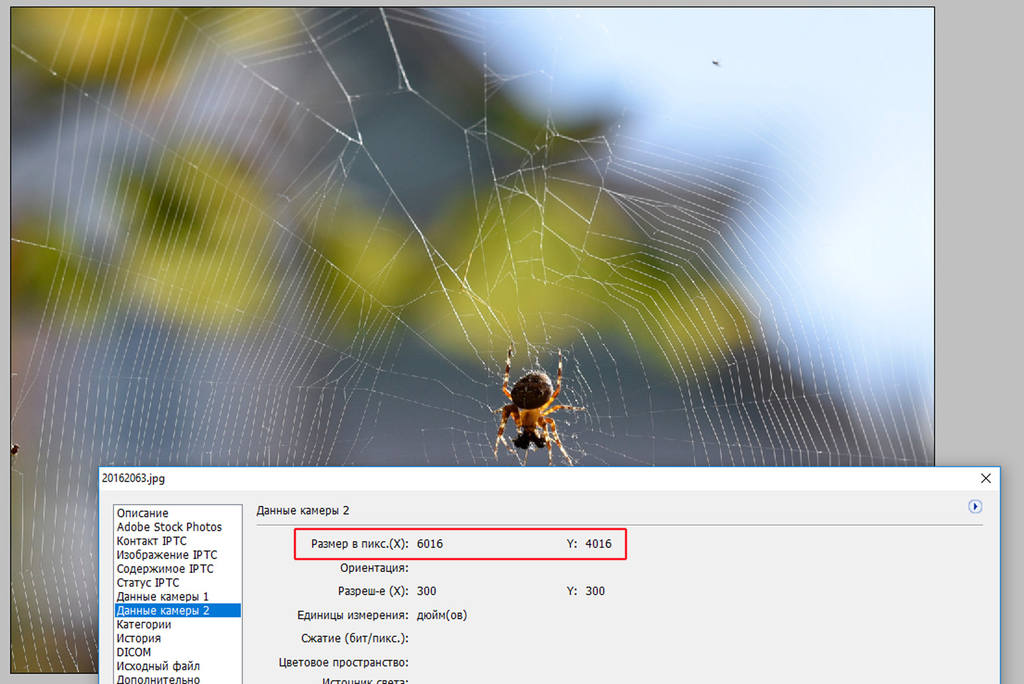Open the Adobe Stock Photos section
Screen dimensions: 1024x684
tap(169, 527)
